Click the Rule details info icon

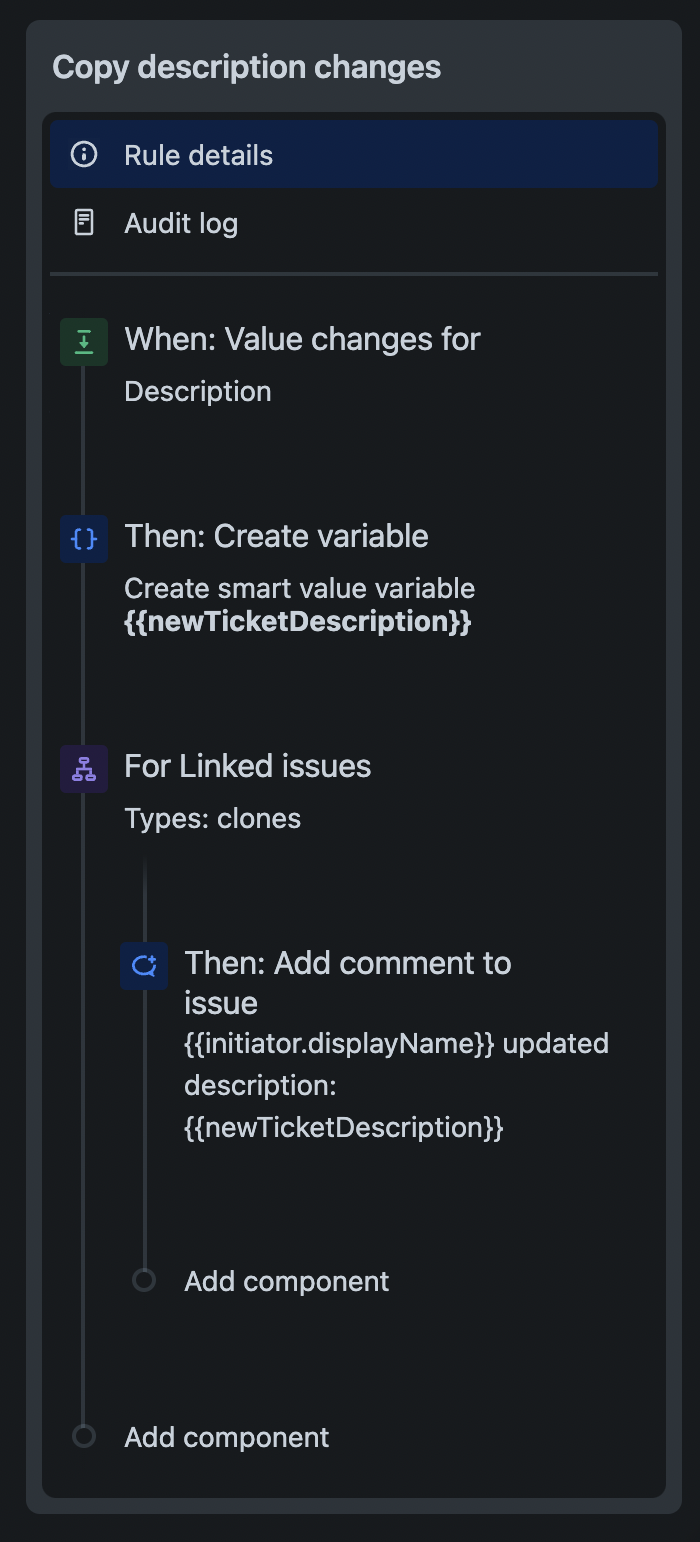click(x=84, y=154)
